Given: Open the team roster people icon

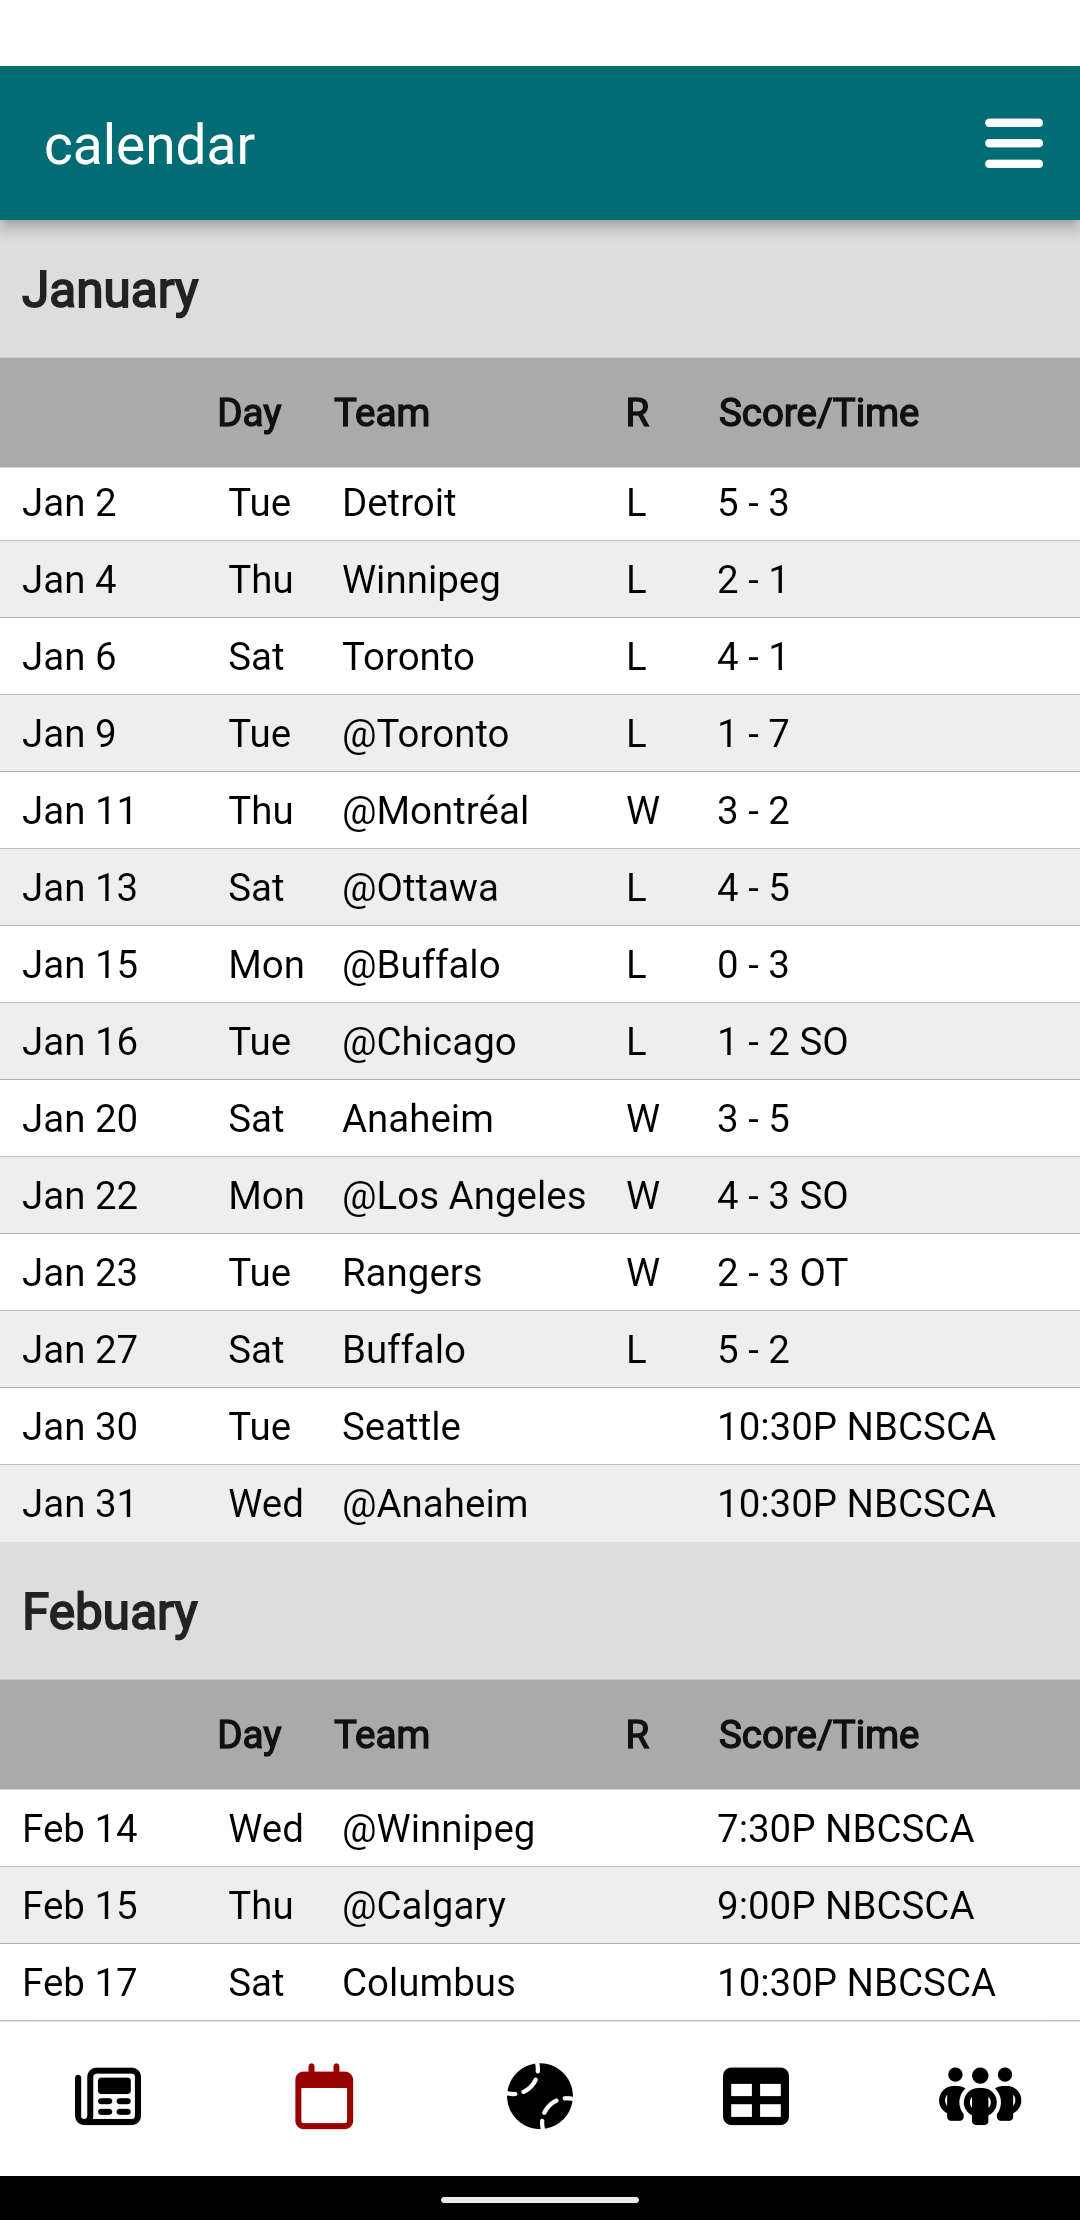Looking at the screenshot, I should point(980,2096).
